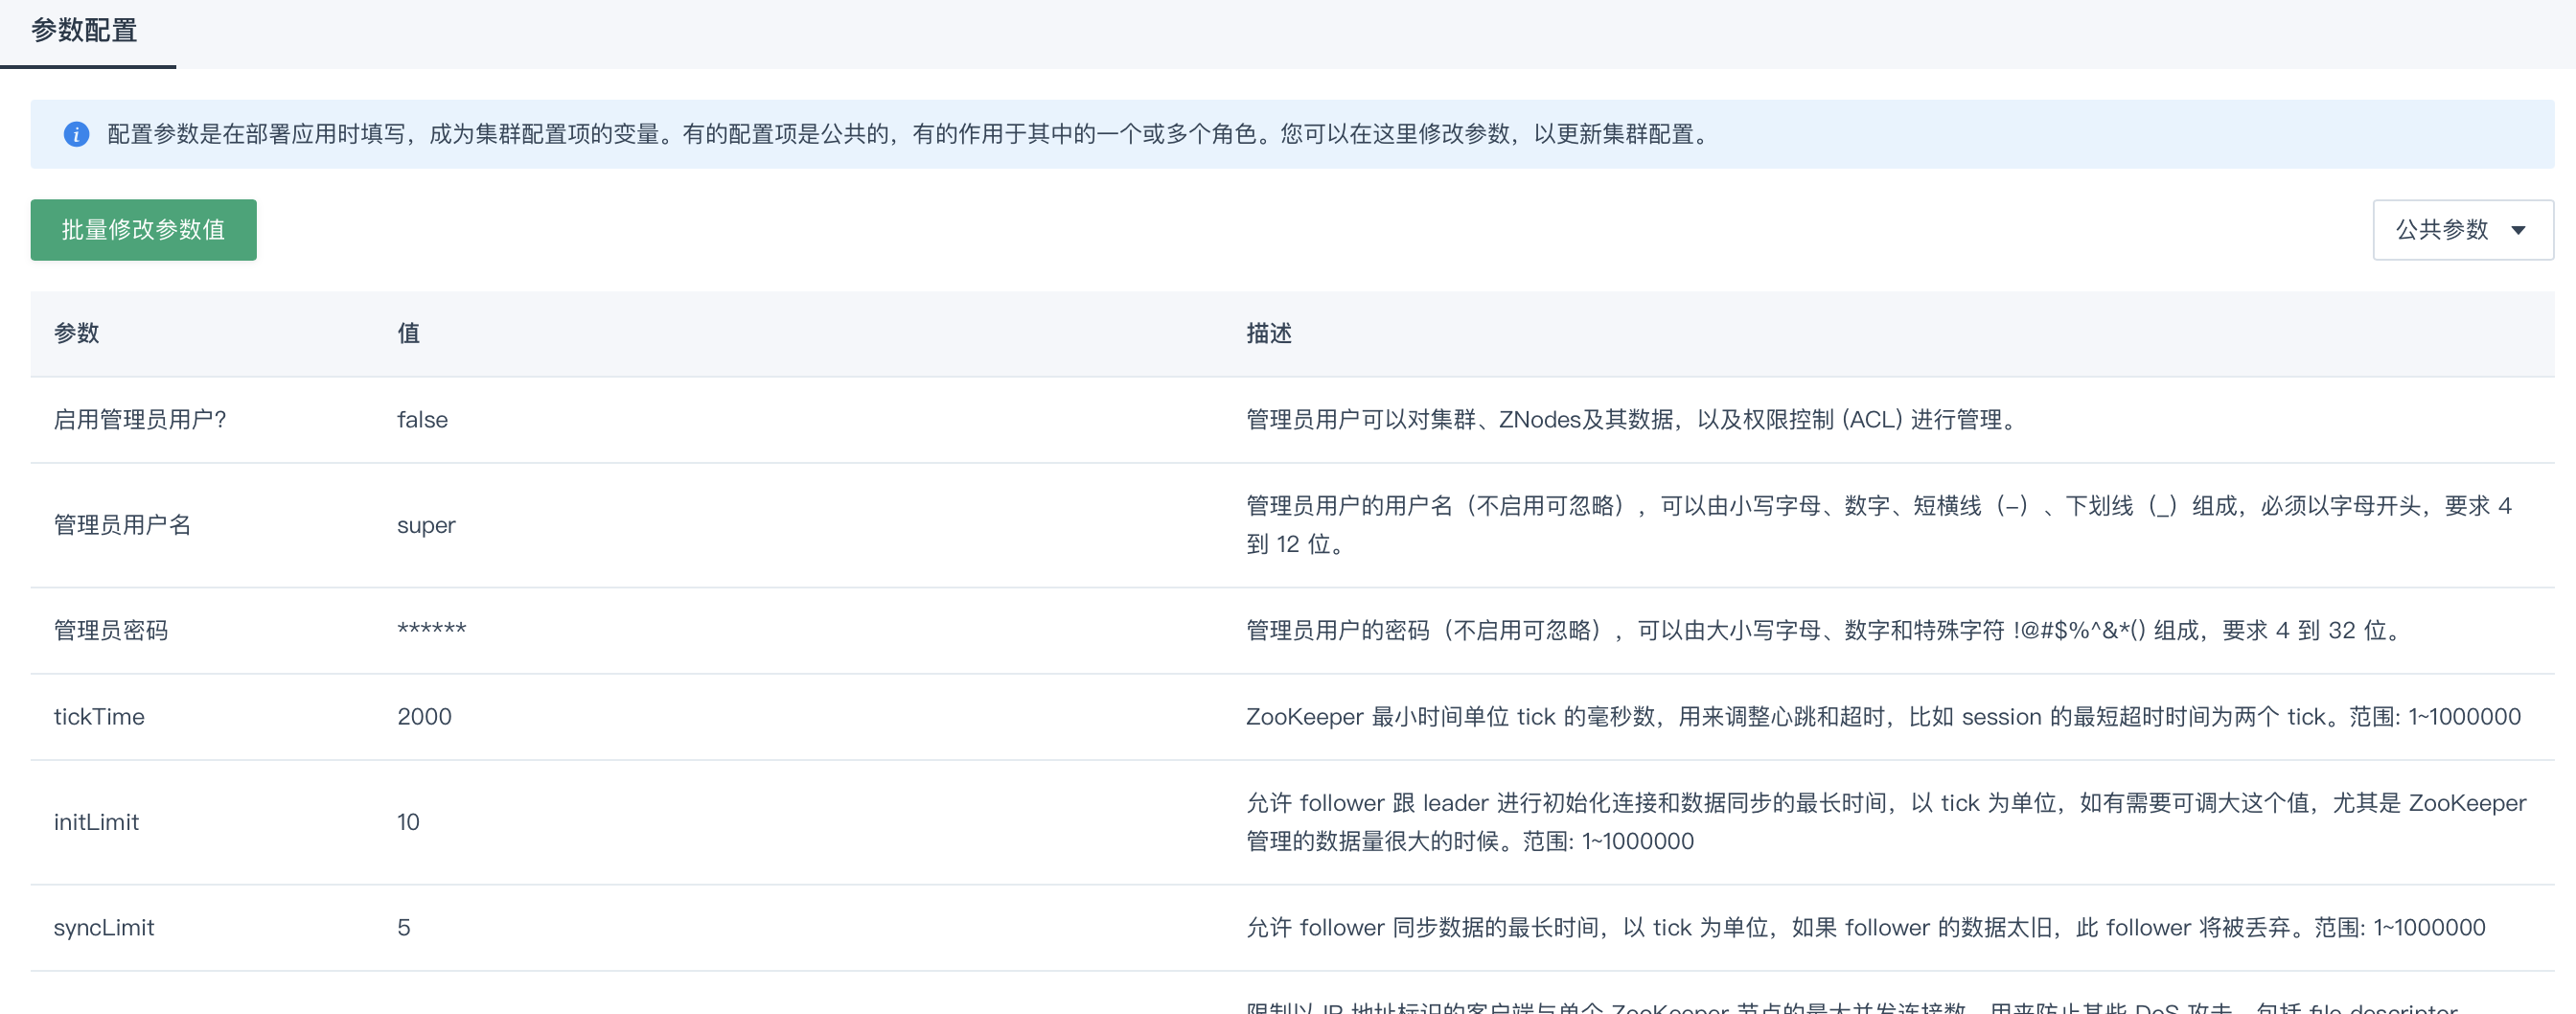Screen dimensions: 2576x1014
Task: Open the 公共参数 dropdown
Action: click(2462, 230)
